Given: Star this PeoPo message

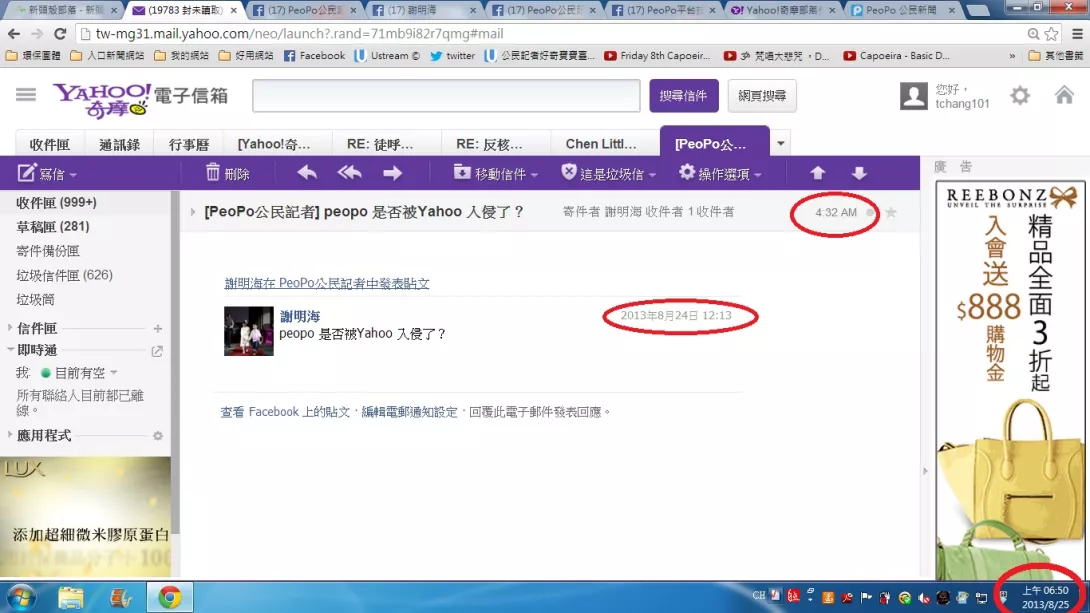Looking at the screenshot, I should pyautogui.click(x=890, y=212).
